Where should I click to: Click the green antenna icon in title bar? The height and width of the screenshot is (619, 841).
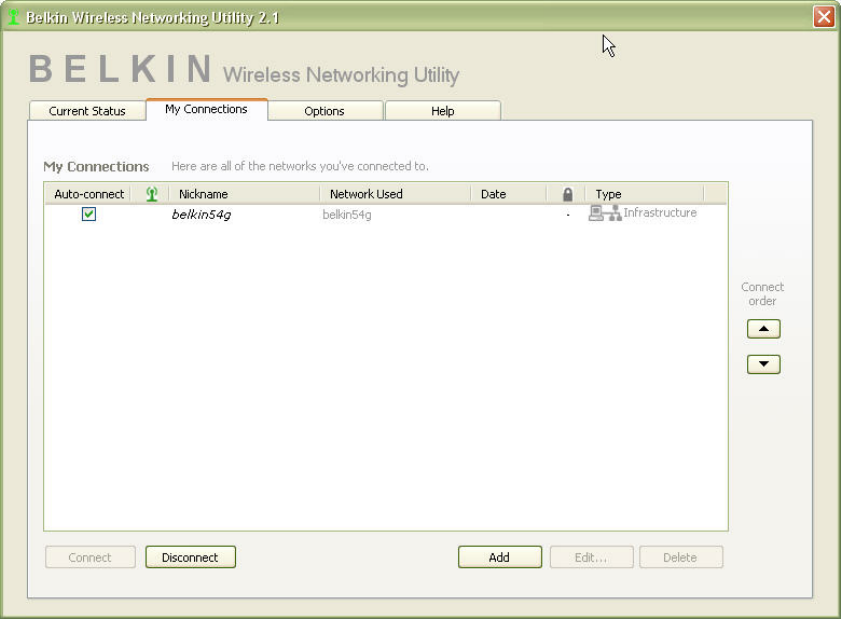13,17
